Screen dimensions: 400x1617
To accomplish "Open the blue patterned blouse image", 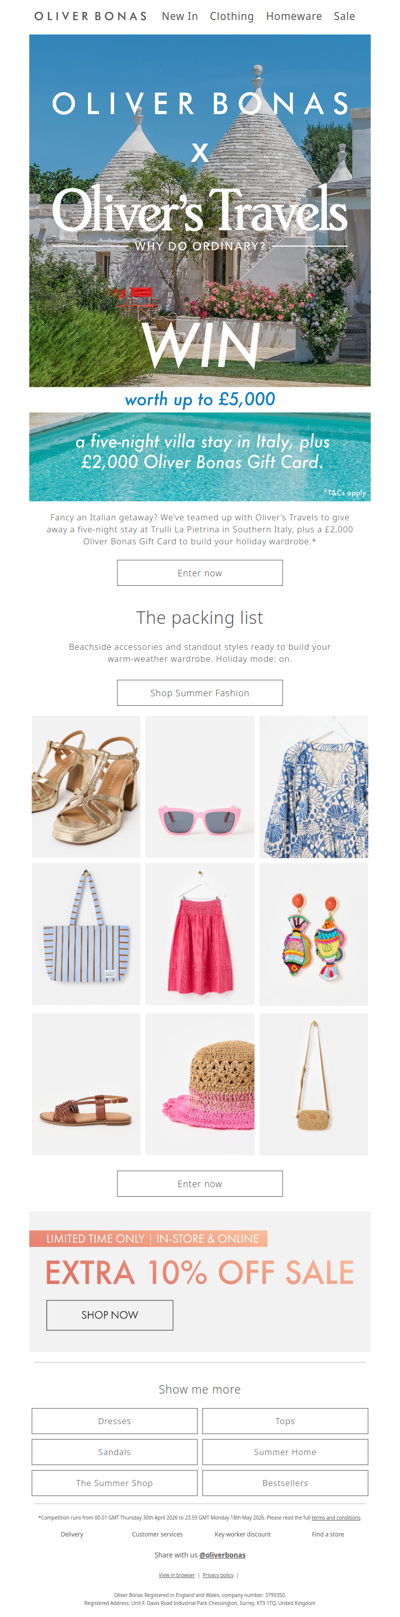I will [x=314, y=787].
